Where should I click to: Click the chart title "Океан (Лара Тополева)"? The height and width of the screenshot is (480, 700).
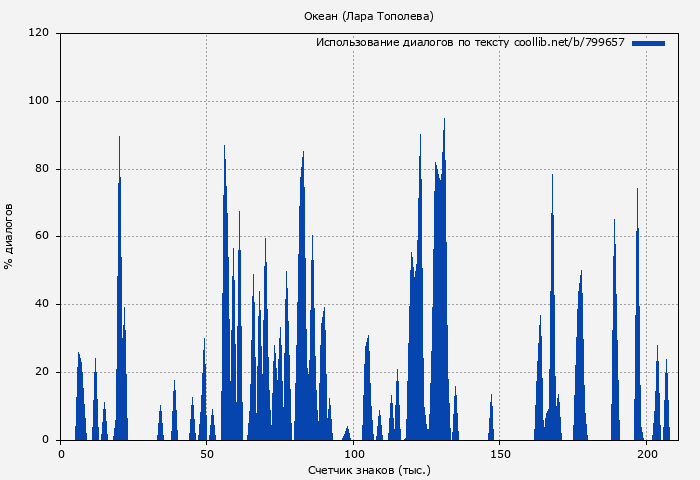[x=368, y=16]
